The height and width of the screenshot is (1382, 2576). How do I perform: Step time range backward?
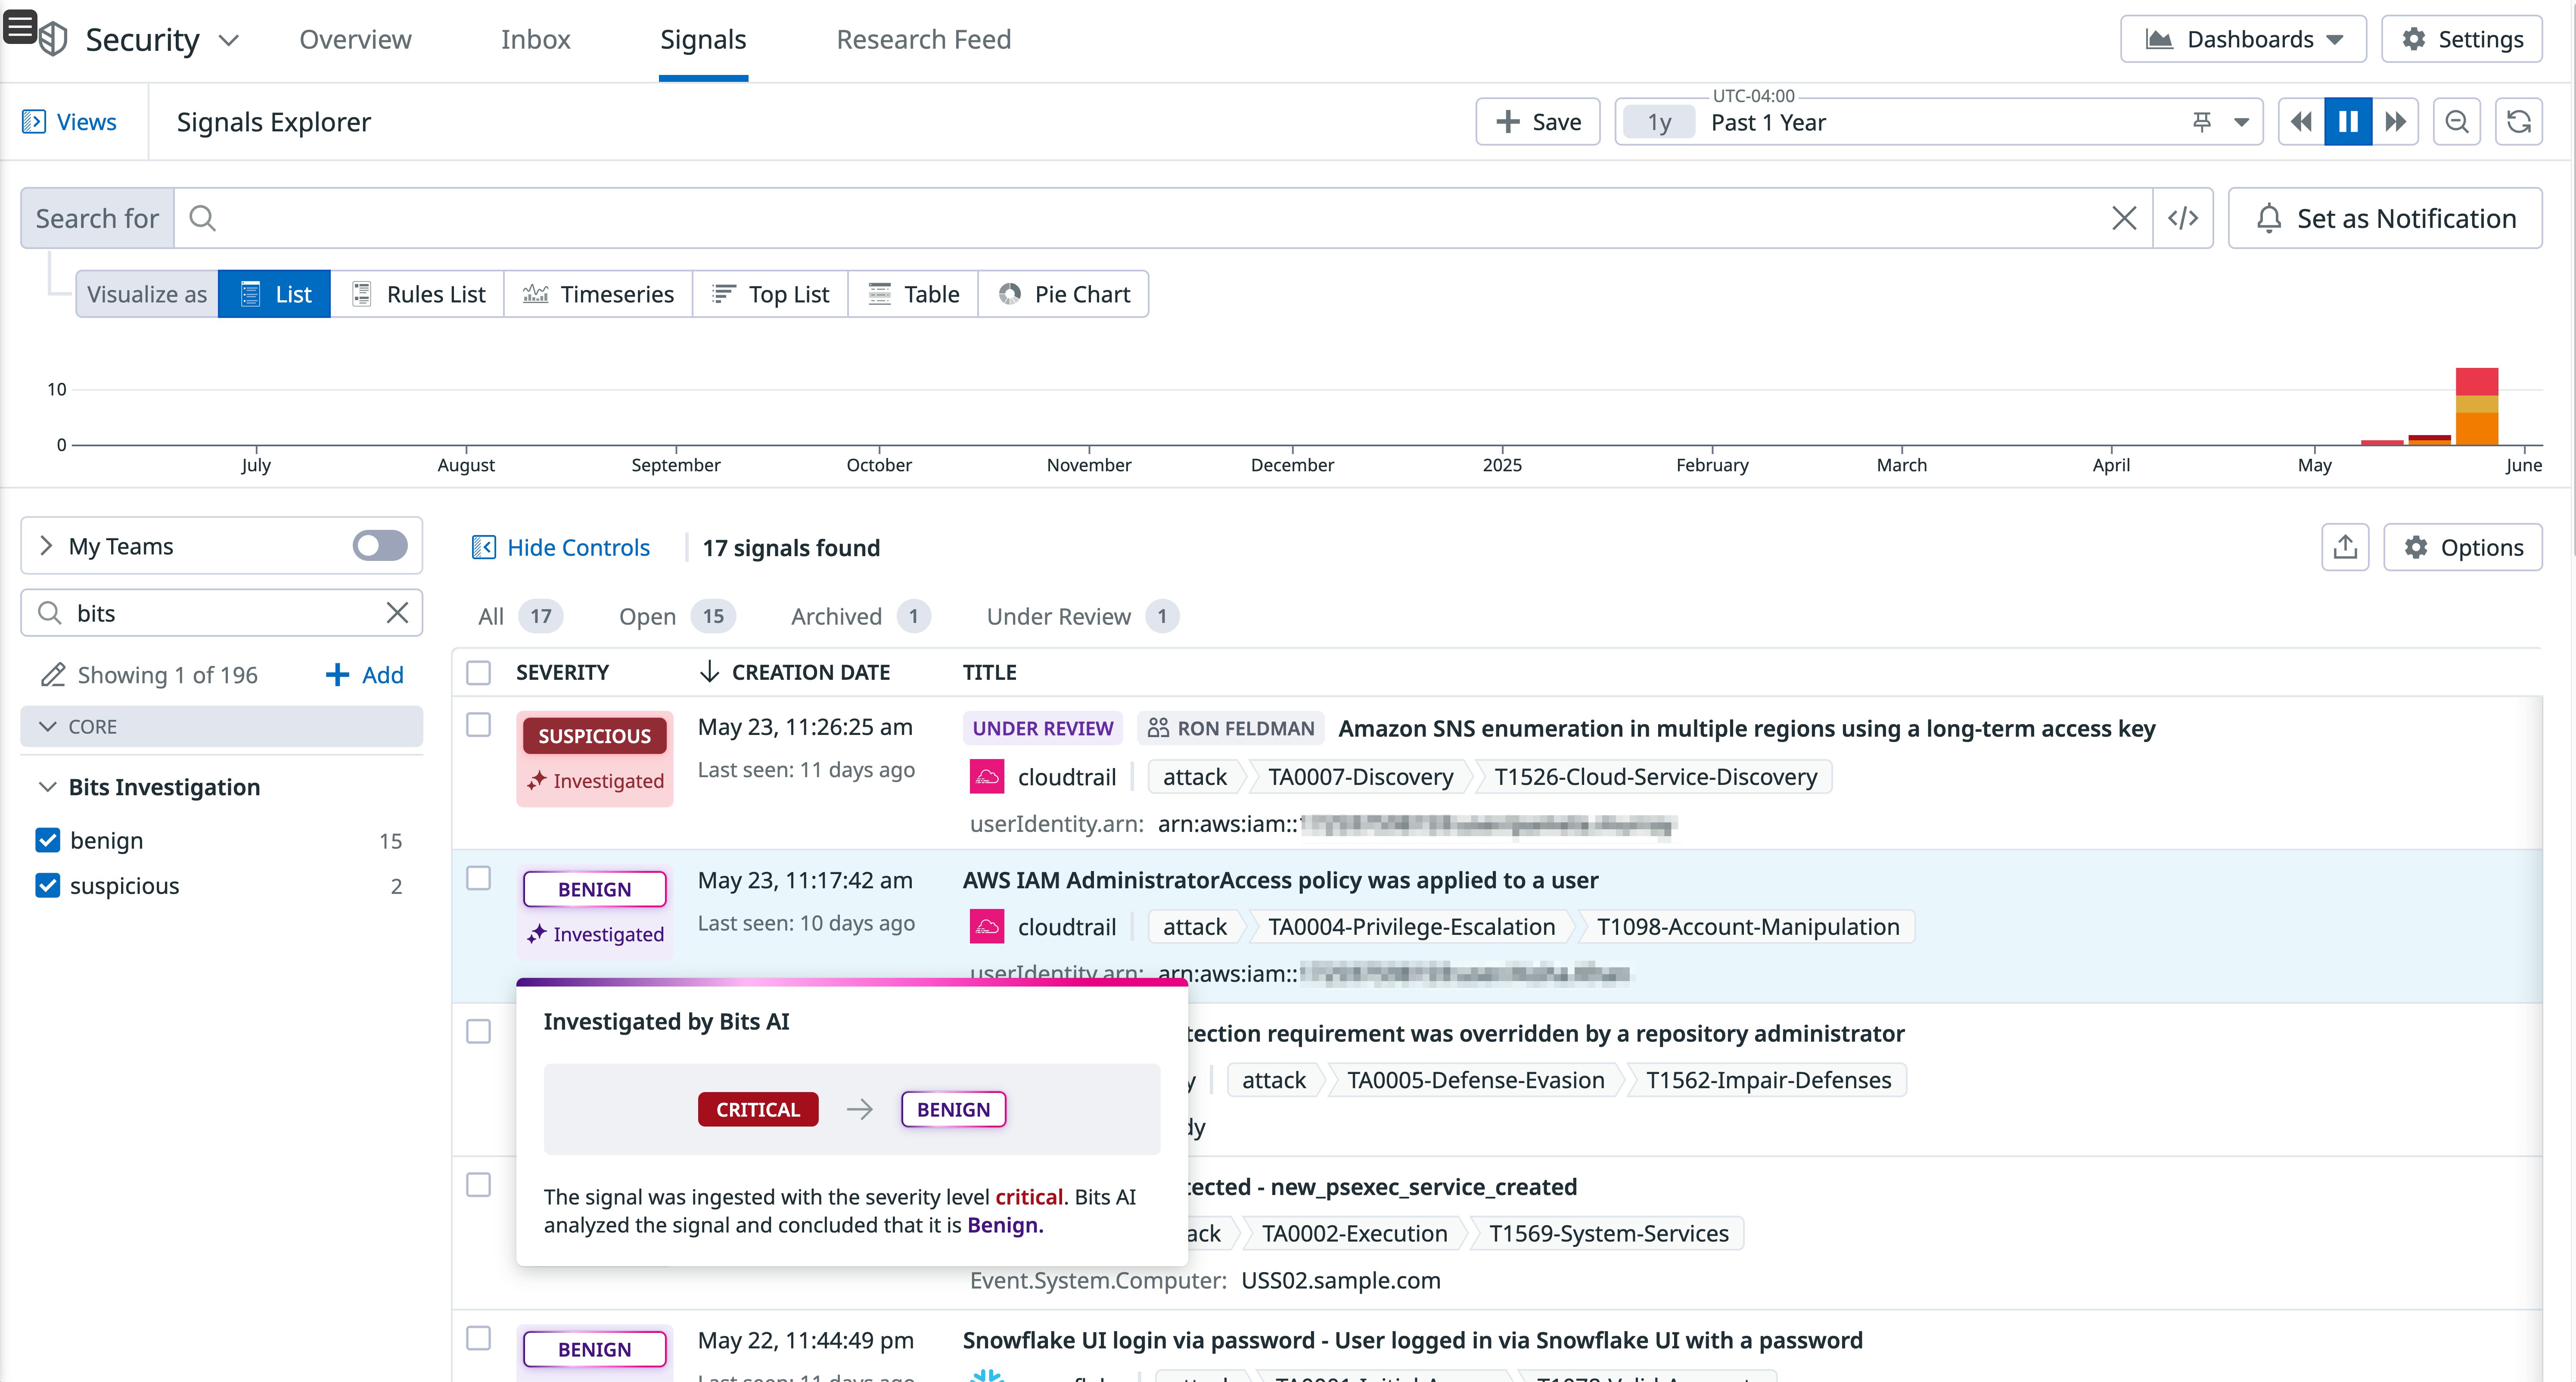point(2301,122)
